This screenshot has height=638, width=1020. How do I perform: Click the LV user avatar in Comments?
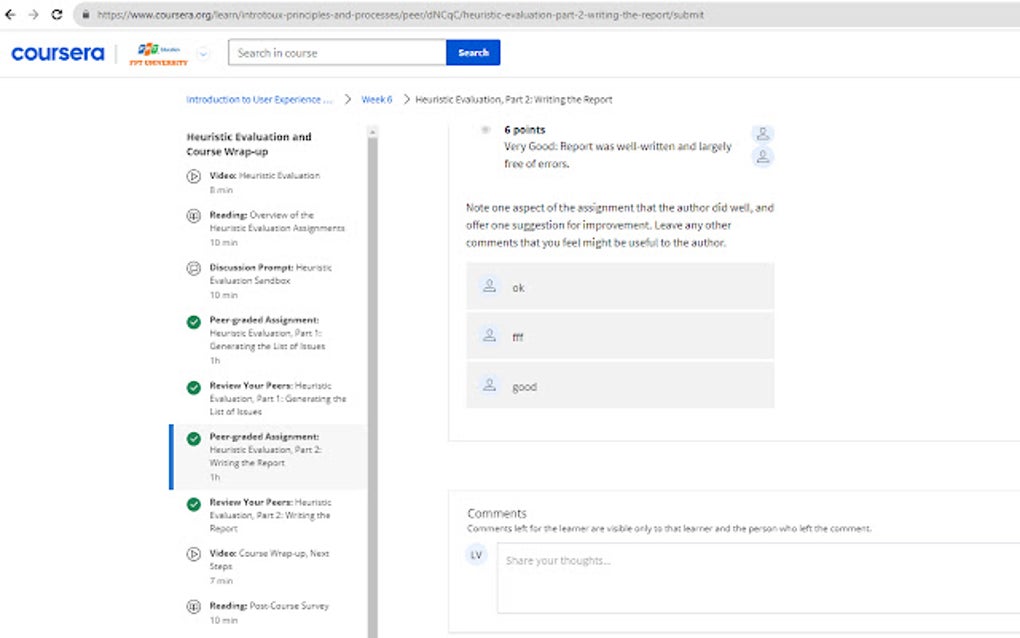pos(477,555)
